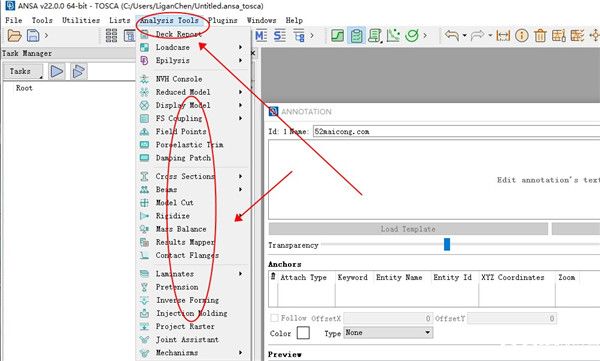Enable the Follow checkbox

pos(274,318)
